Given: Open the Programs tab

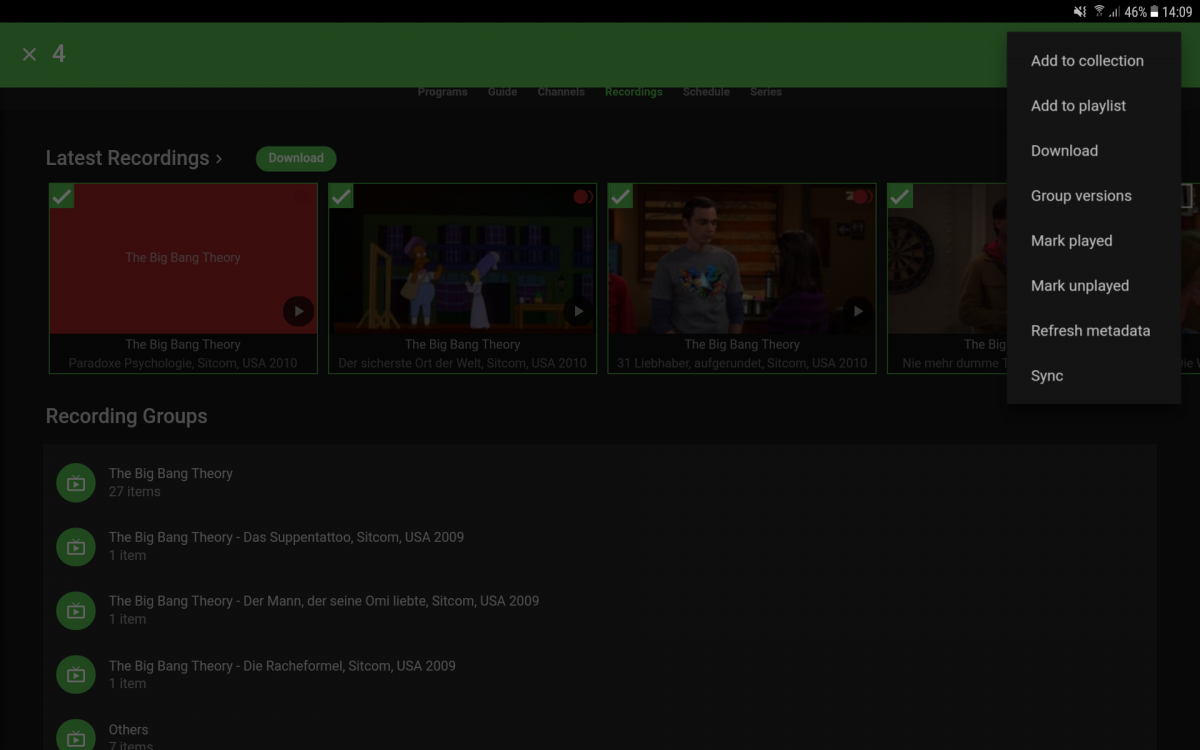Looking at the screenshot, I should tap(442, 92).
